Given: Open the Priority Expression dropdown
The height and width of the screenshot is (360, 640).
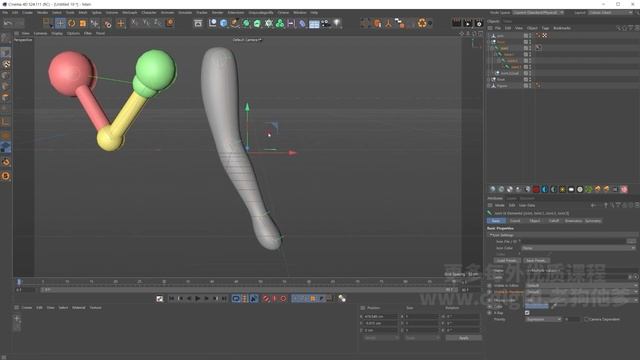Looking at the screenshot, I should 543,319.
